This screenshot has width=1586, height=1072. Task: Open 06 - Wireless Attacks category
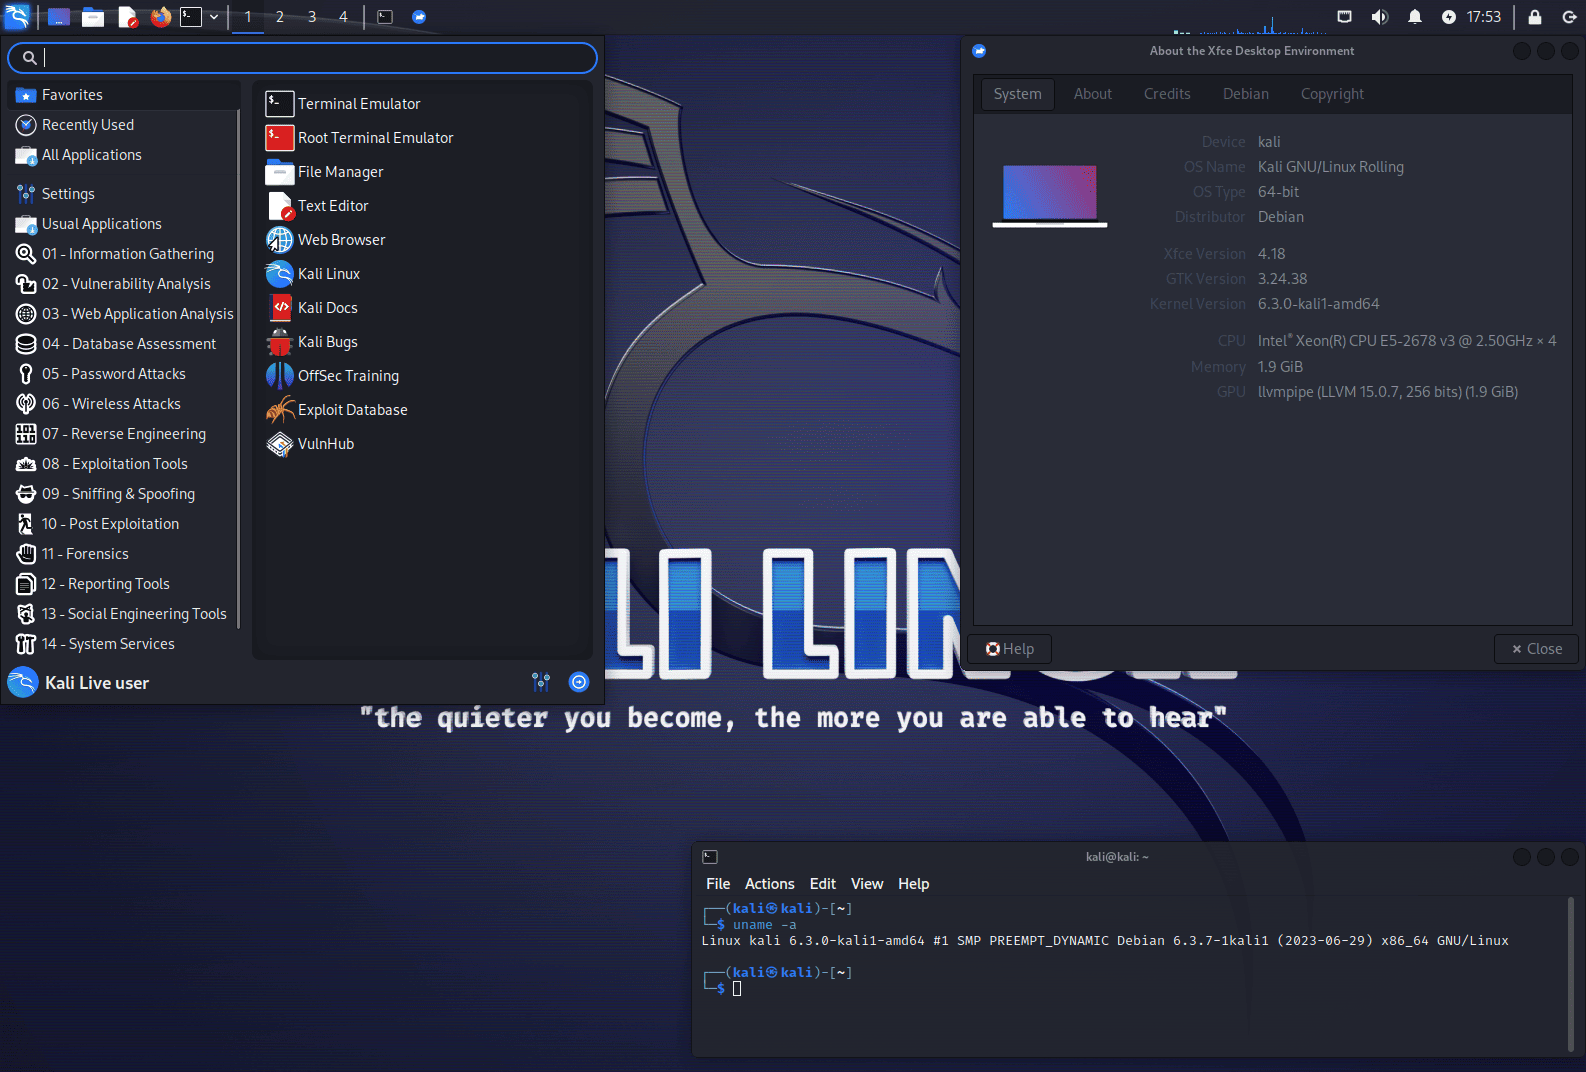pos(124,404)
